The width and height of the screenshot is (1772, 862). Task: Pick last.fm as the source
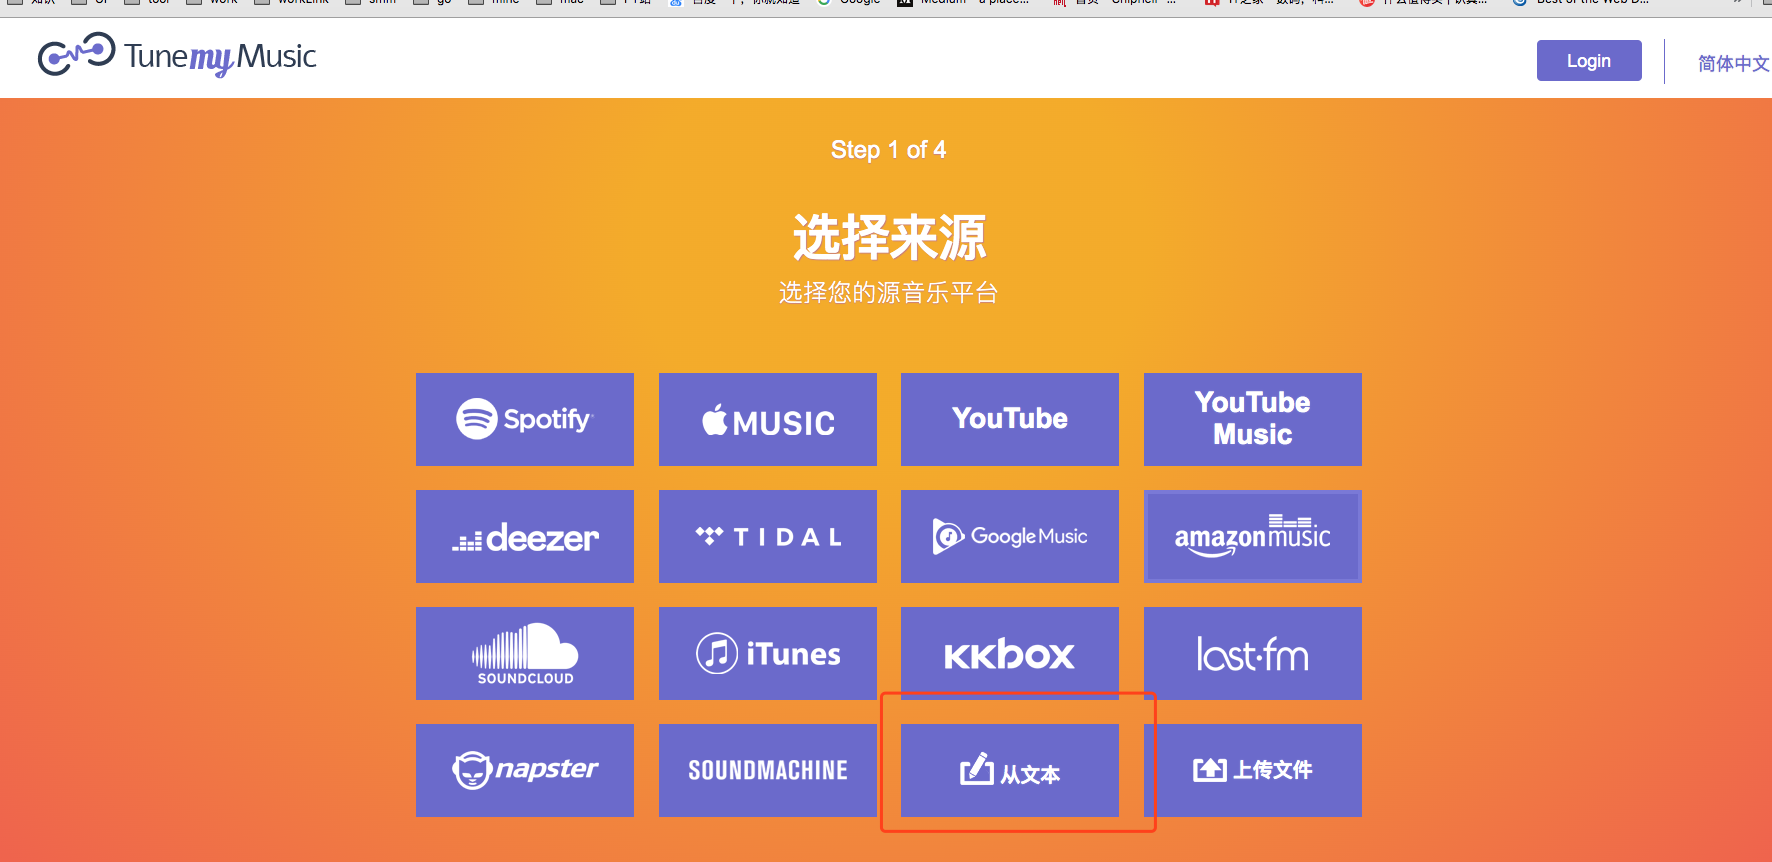(1253, 653)
